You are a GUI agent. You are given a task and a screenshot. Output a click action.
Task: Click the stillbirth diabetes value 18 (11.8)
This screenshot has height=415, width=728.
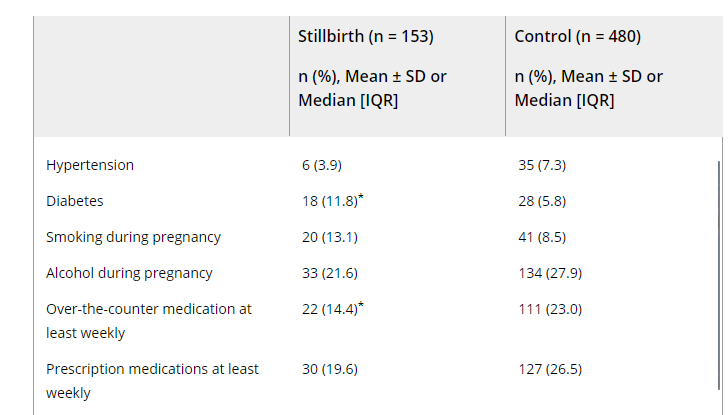pyautogui.click(x=328, y=201)
